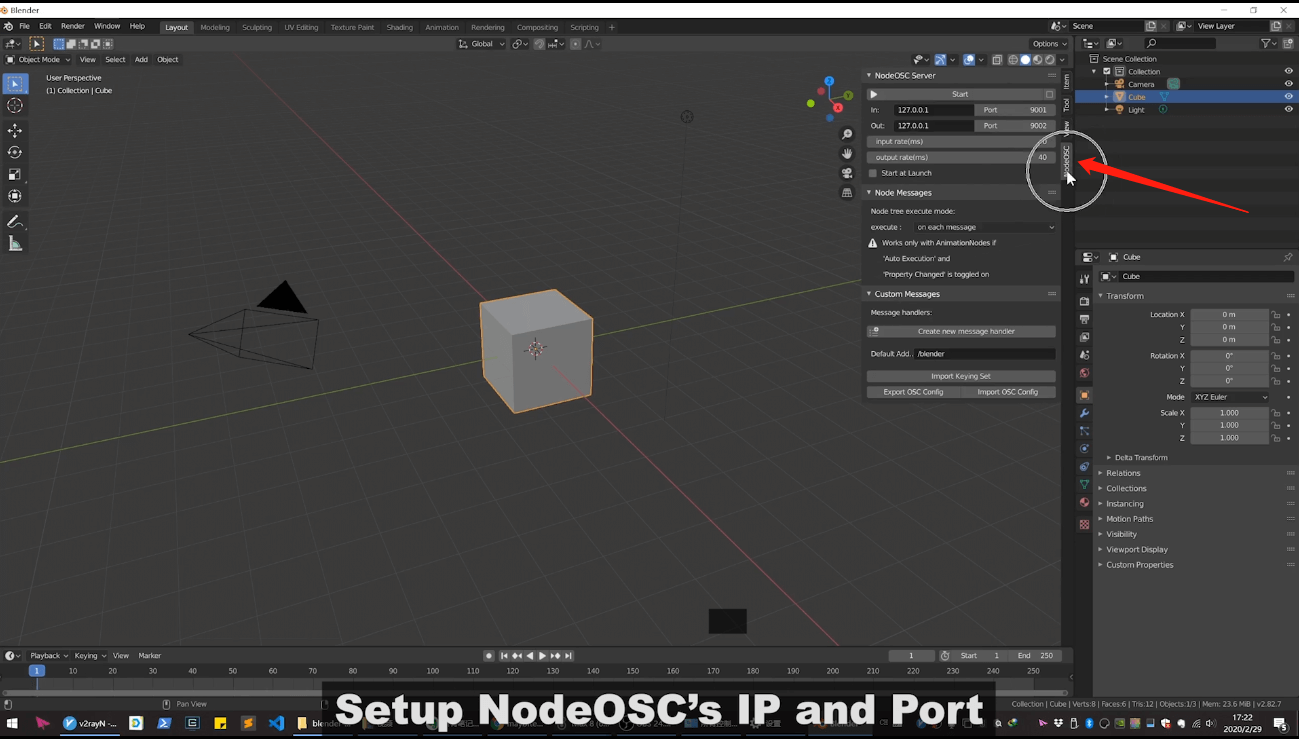Open the File menu
The height and width of the screenshot is (739, 1299).
pyautogui.click(x=24, y=27)
